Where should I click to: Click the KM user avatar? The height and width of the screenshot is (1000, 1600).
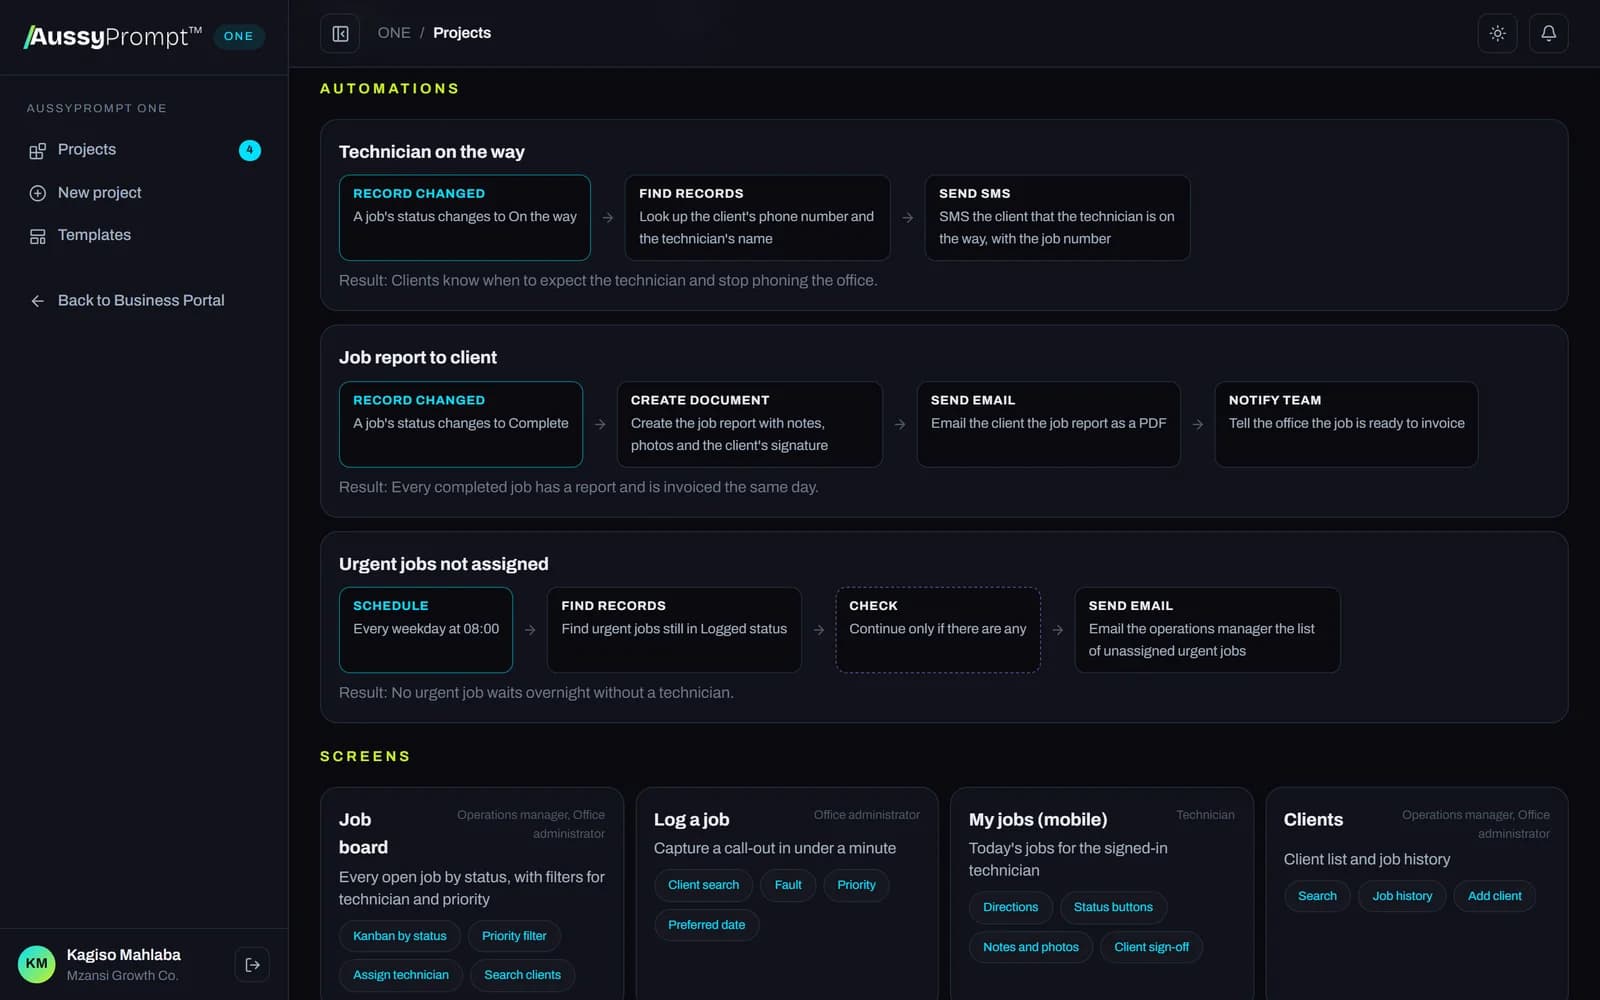point(36,964)
